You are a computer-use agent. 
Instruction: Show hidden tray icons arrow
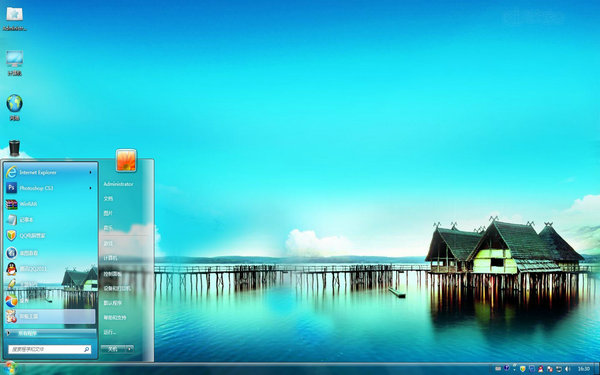[x=514, y=369]
